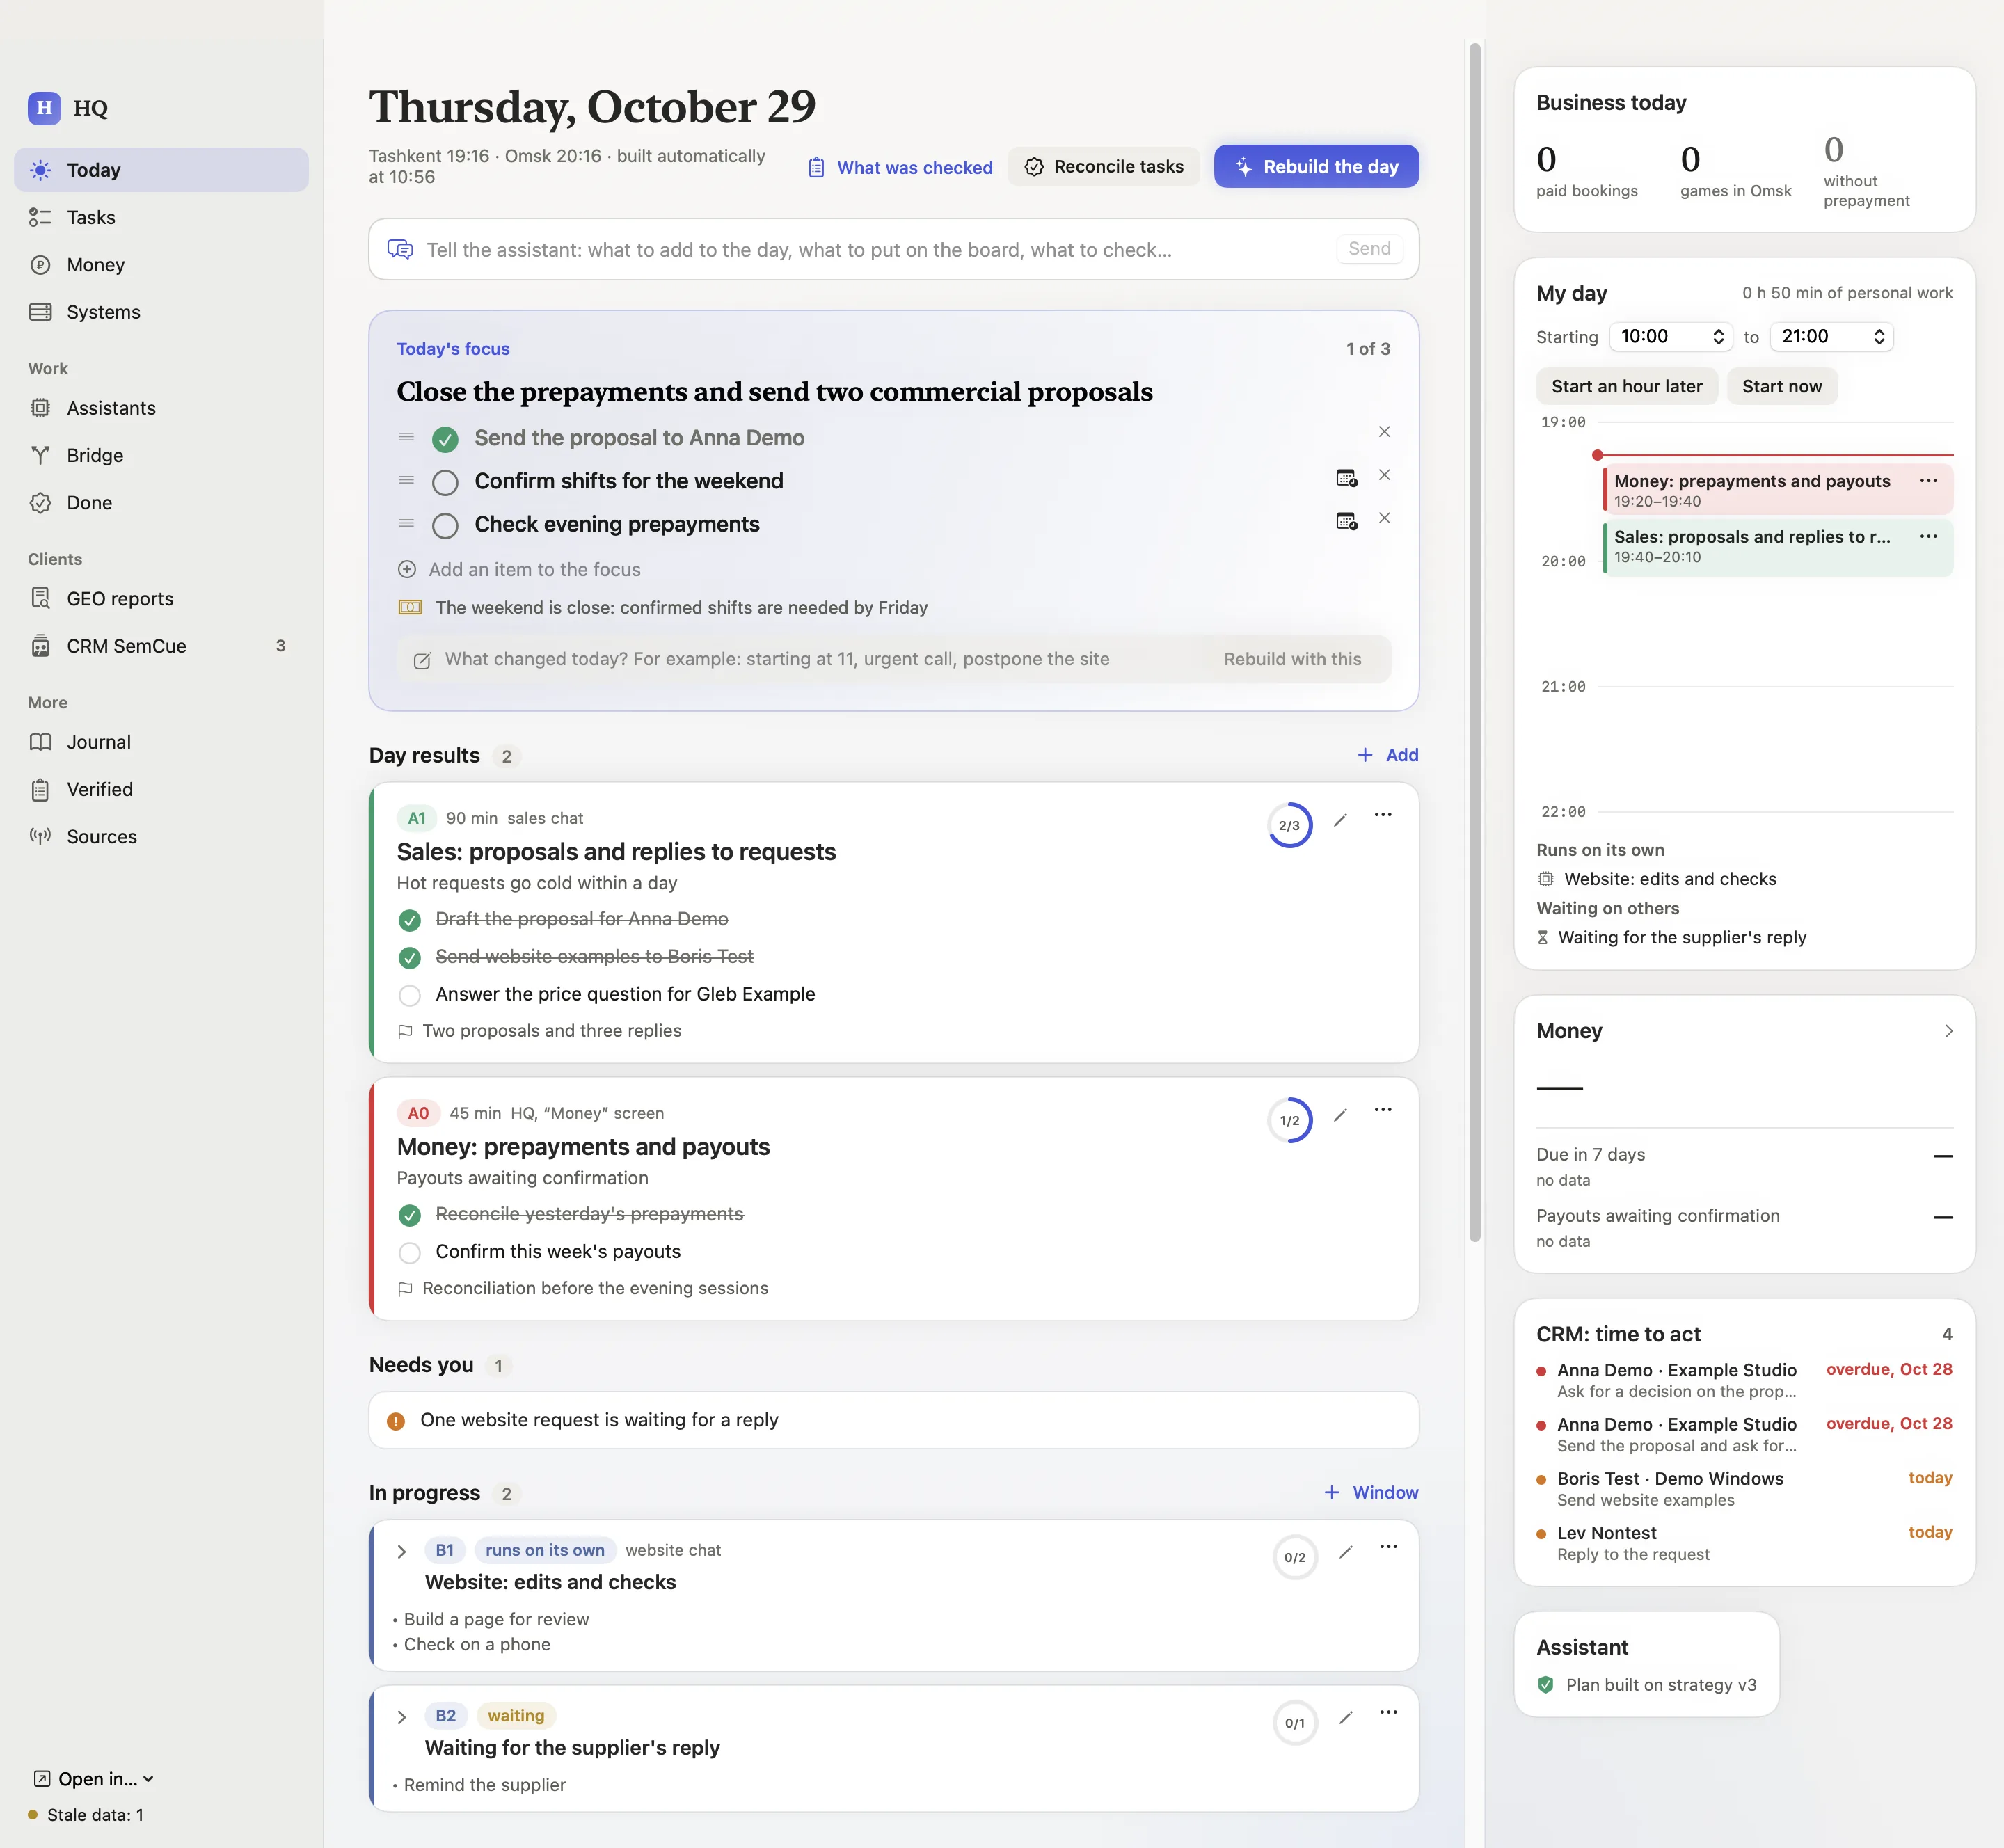The width and height of the screenshot is (2004, 1848).
Task: Check off Confirm shifts for the weekend
Action: 445,483
